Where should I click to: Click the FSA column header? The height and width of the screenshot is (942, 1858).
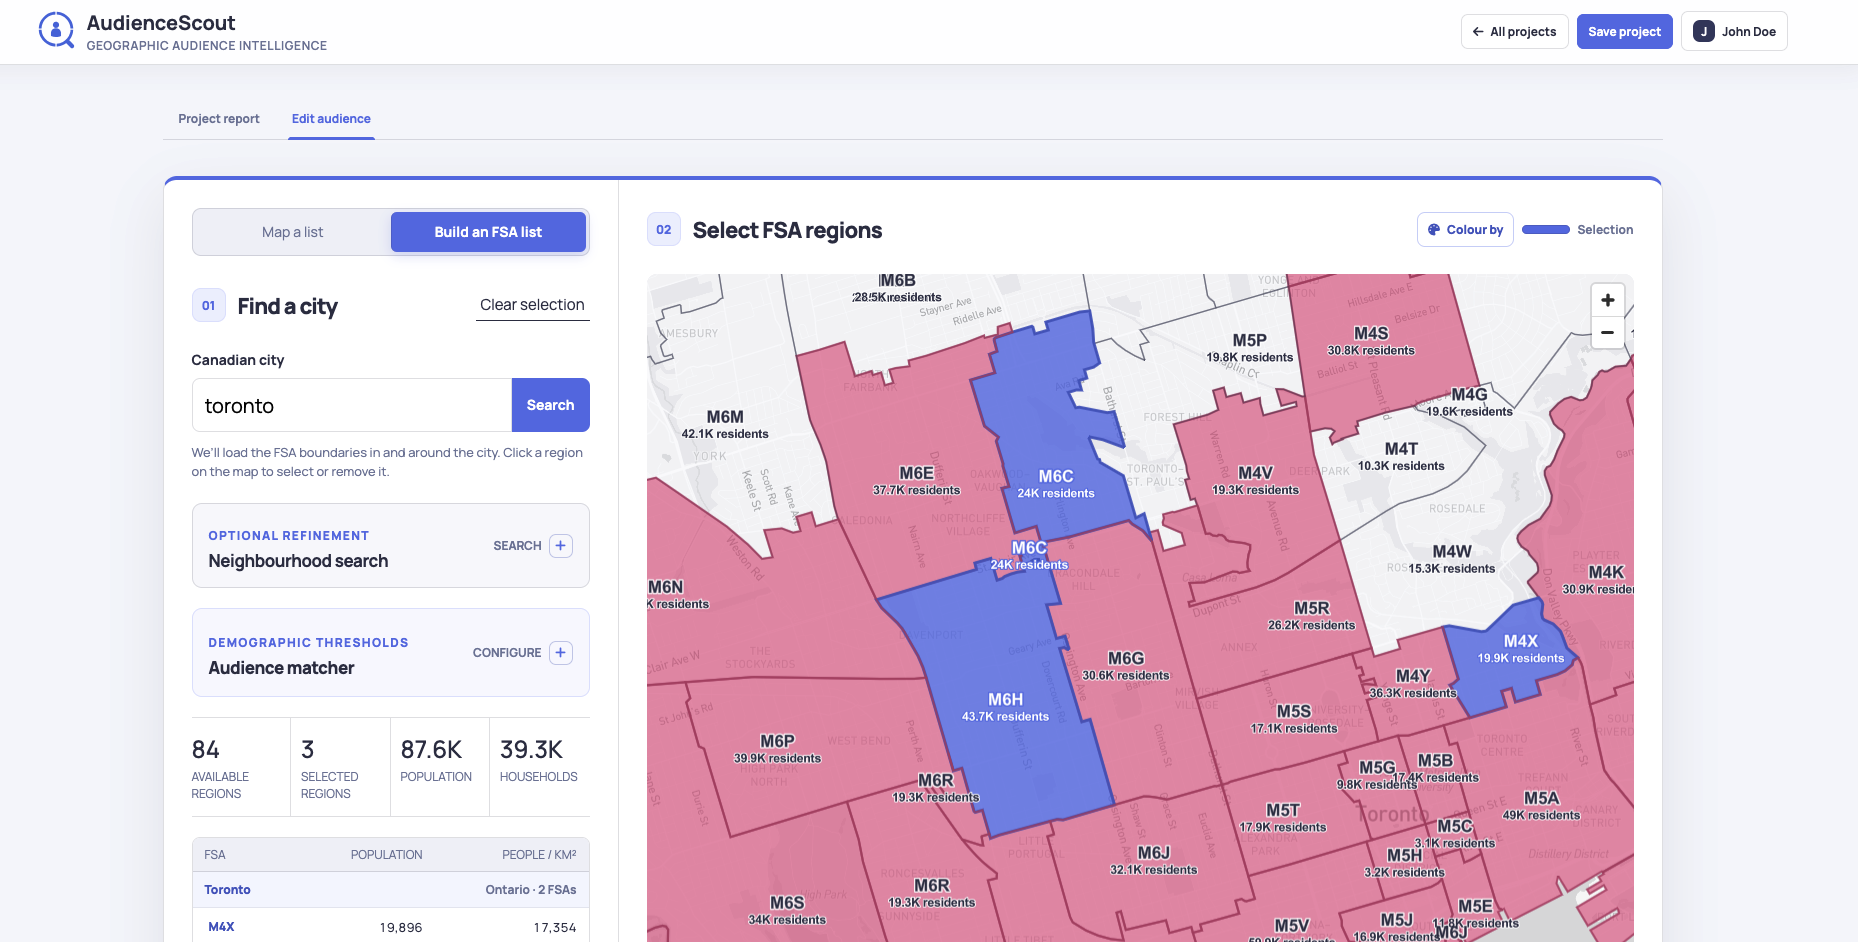point(215,855)
